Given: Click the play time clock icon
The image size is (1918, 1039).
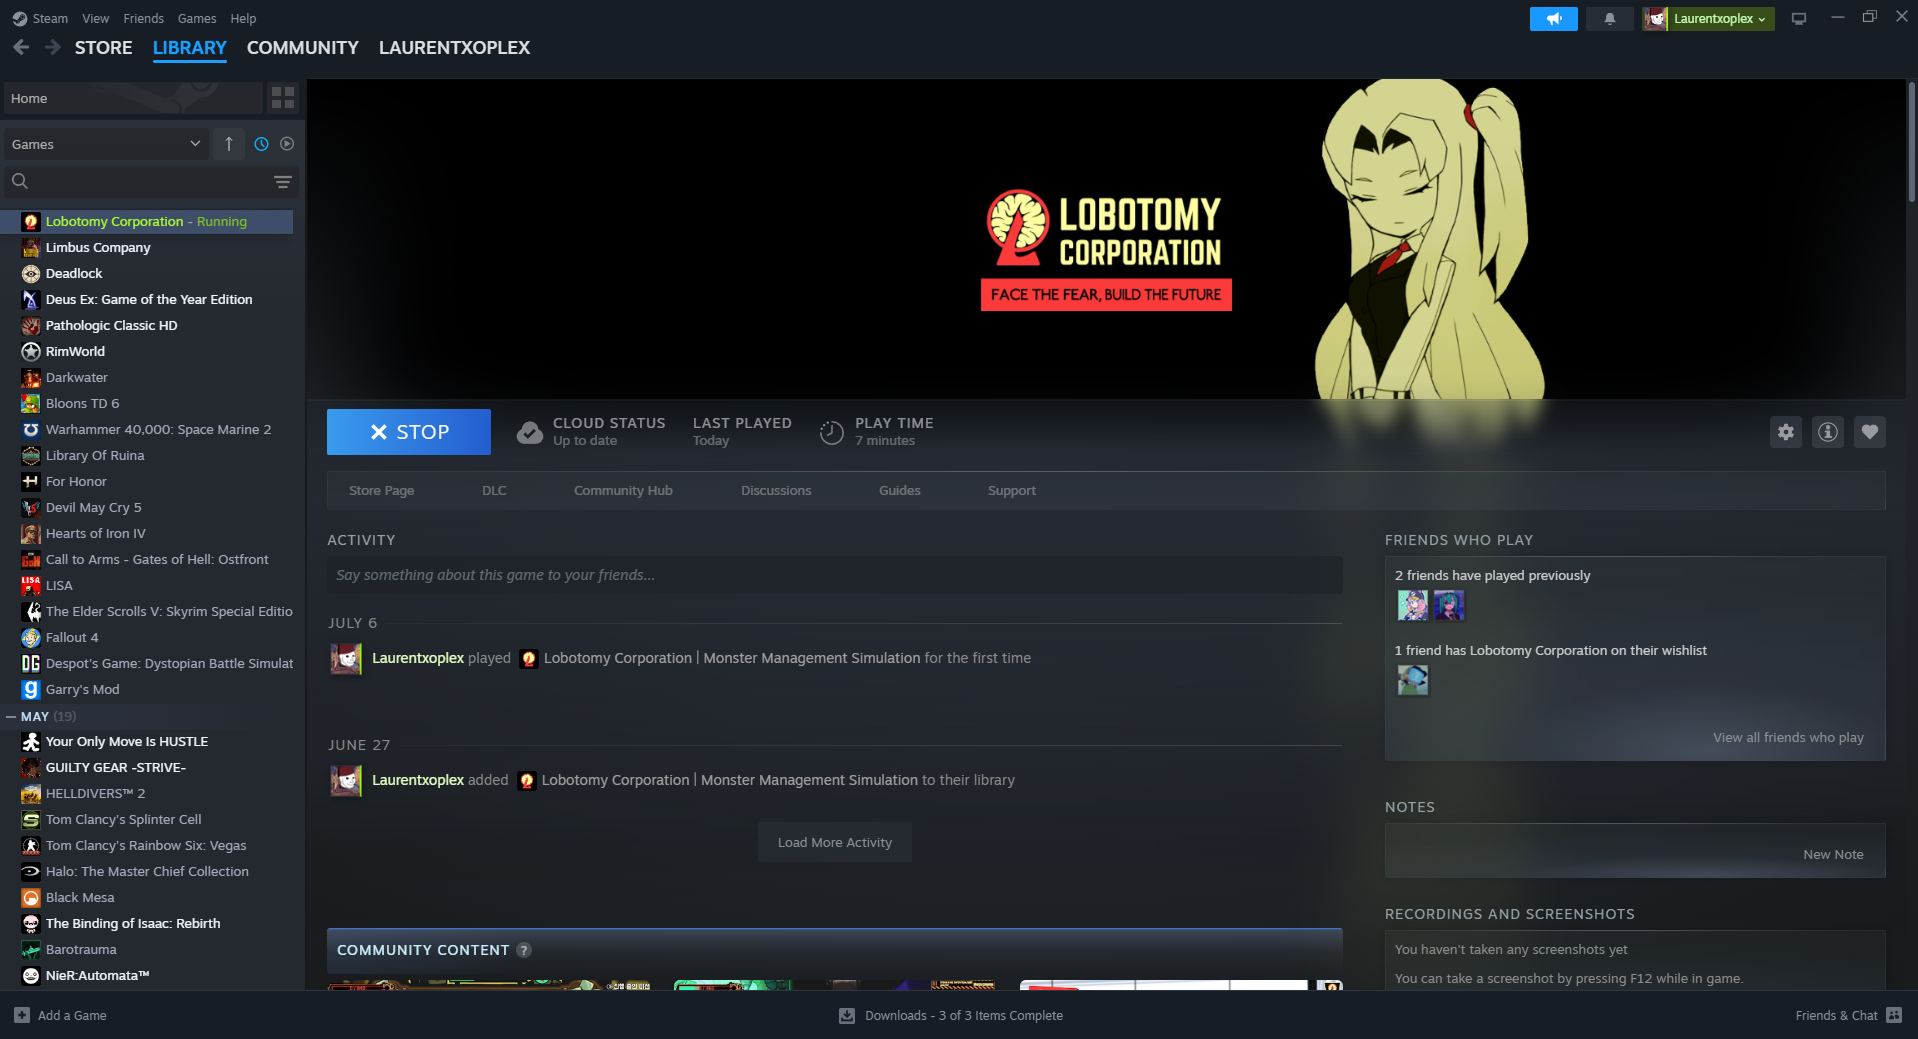Looking at the screenshot, I should click(x=831, y=432).
